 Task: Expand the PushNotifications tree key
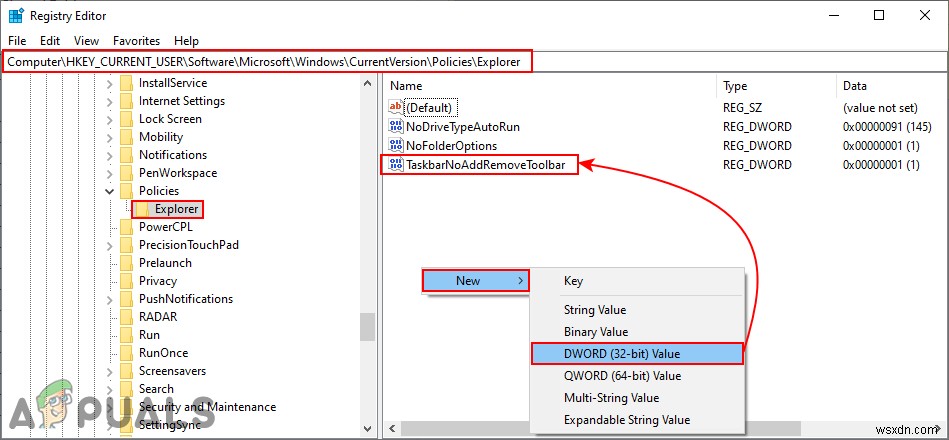click(x=109, y=299)
